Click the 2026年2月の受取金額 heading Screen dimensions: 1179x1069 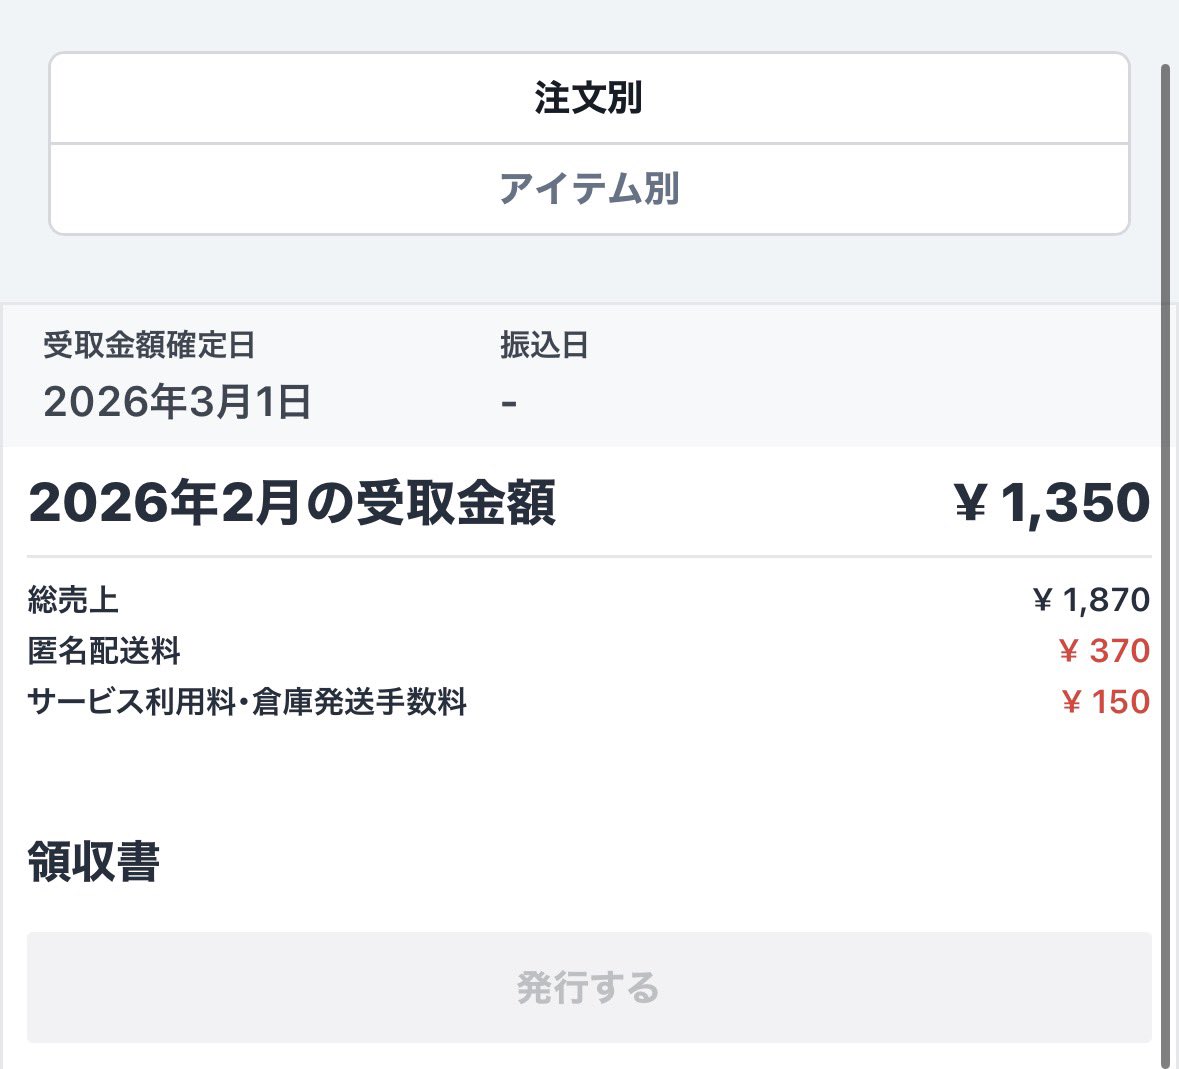click(292, 503)
